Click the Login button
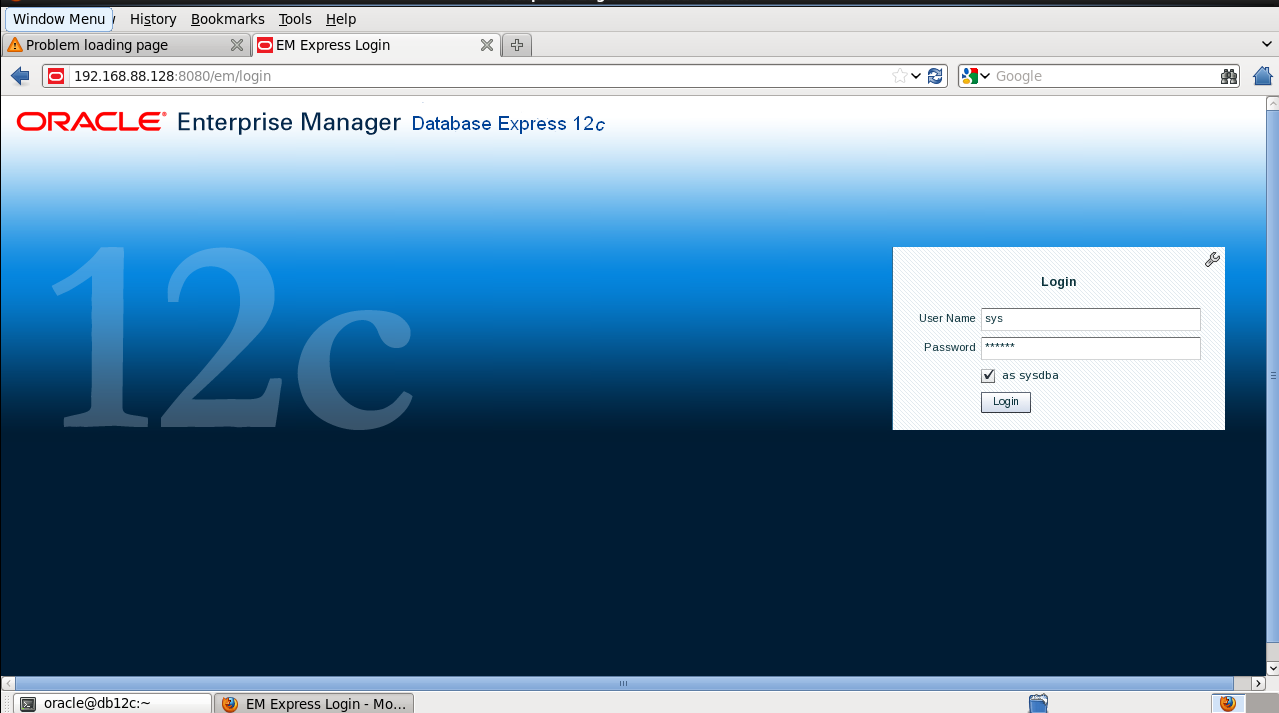 (x=1005, y=402)
